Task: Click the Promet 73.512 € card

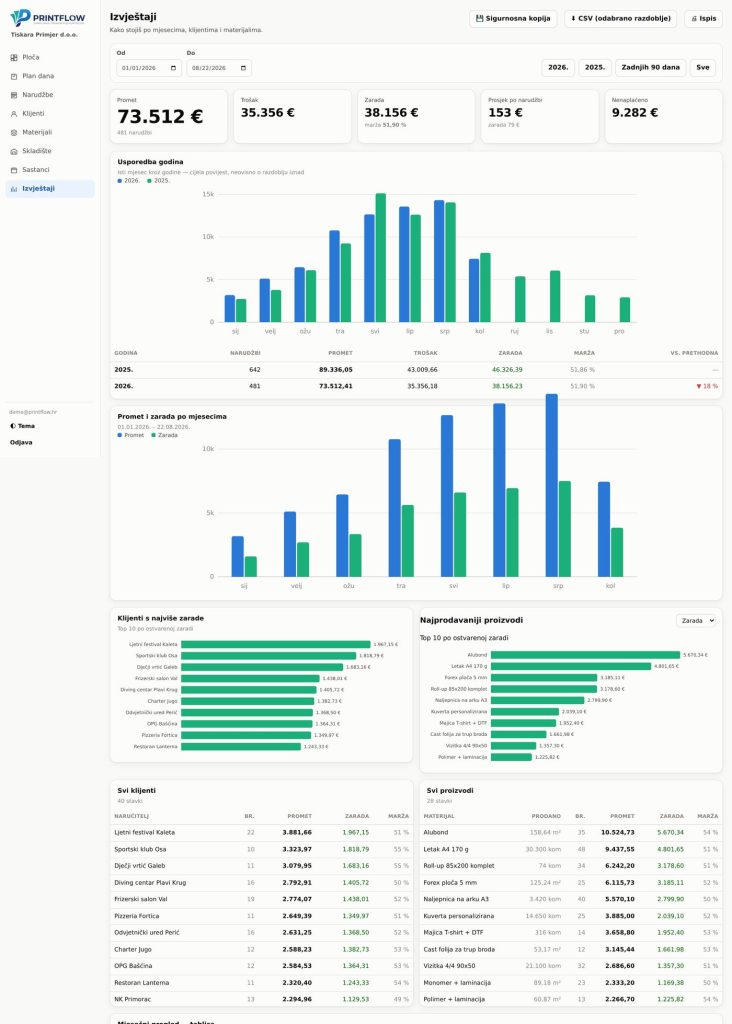Action: 168,116
